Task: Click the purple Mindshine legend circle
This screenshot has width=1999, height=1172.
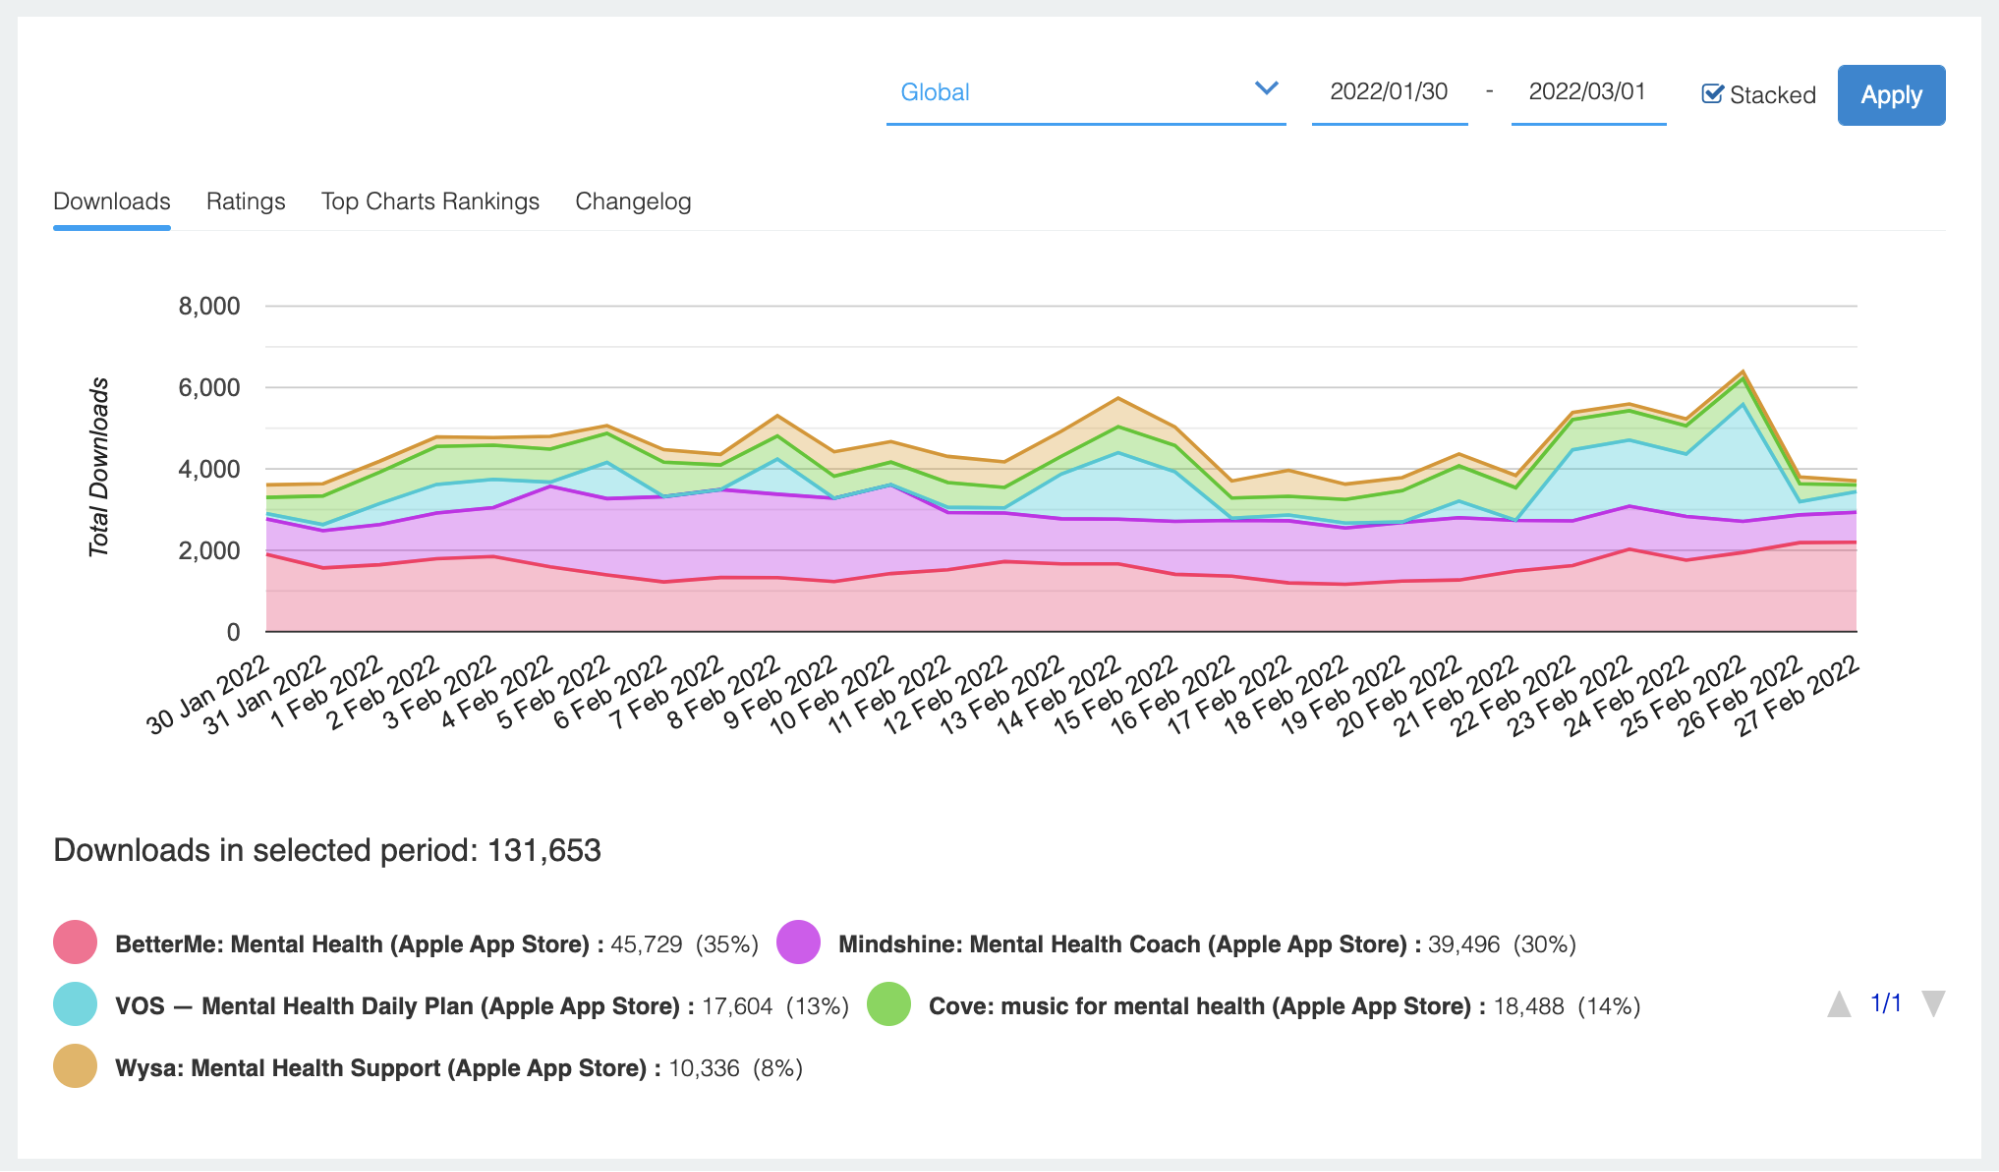Action: (x=798, y=943)
